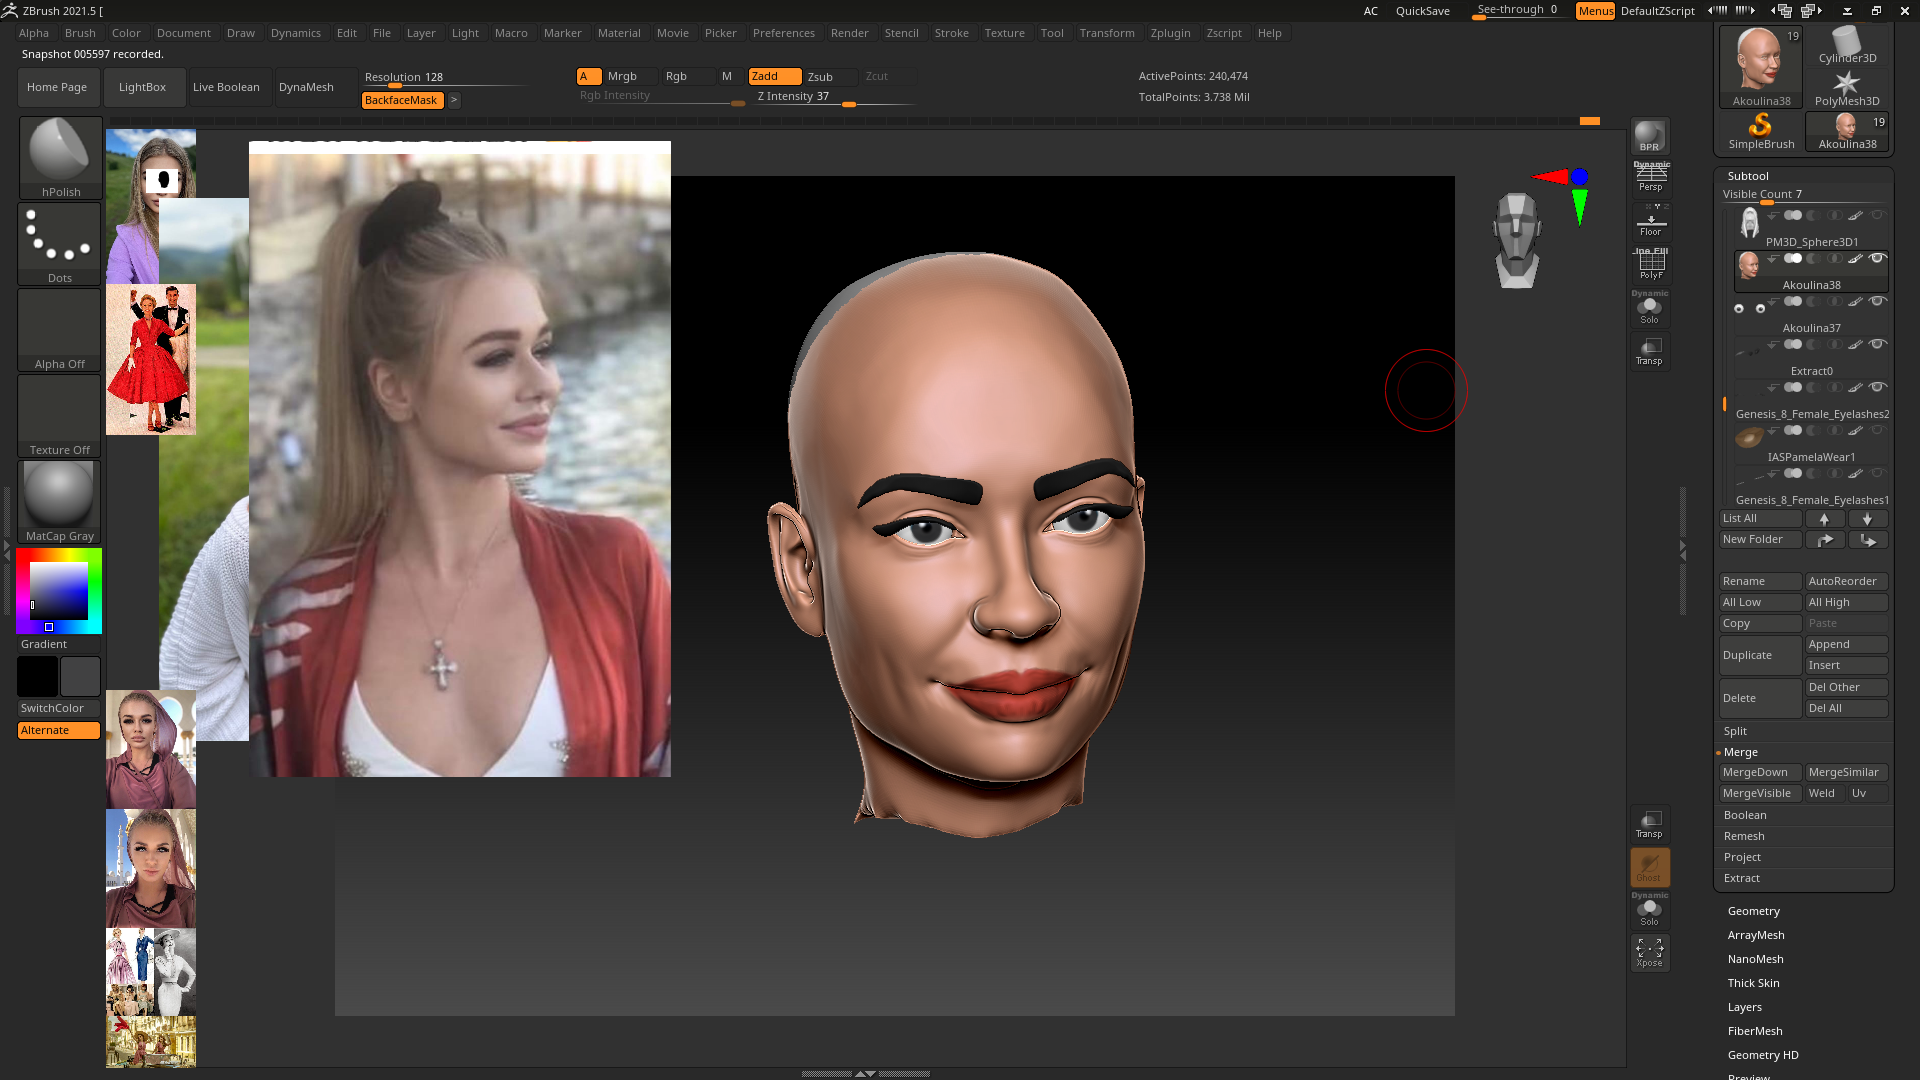This screenshot has width=1920, height=1080.
Task: Expand the Extract subtool section
Action: coord(1741,878)
